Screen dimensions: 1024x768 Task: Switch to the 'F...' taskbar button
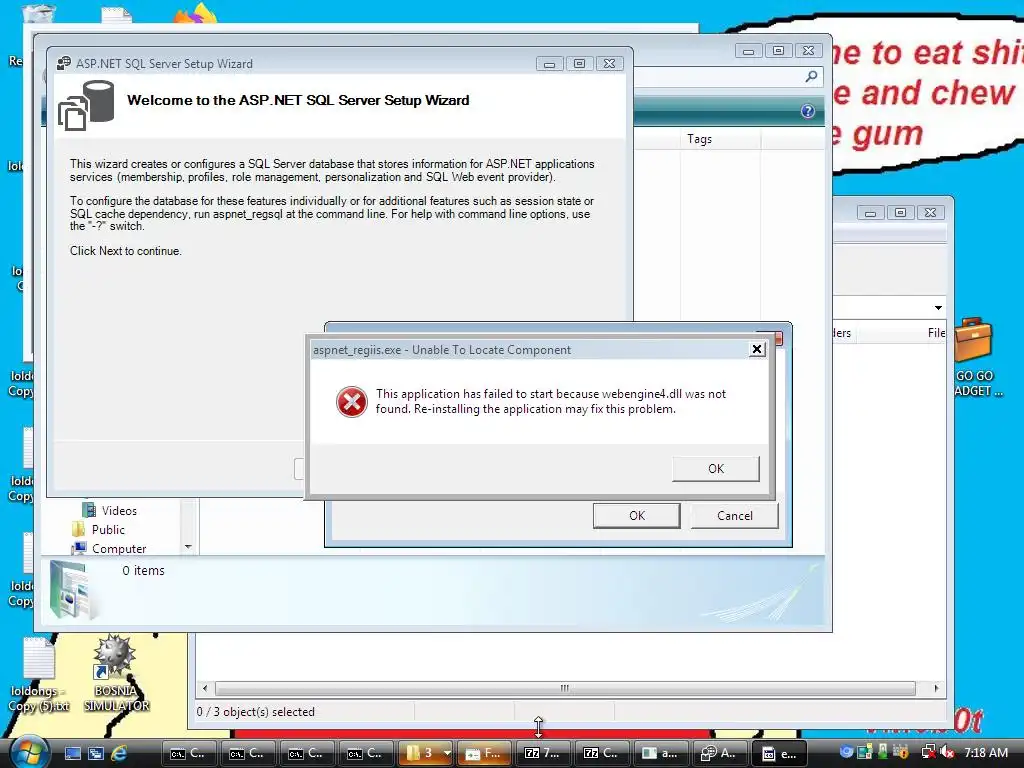(485, 753)
